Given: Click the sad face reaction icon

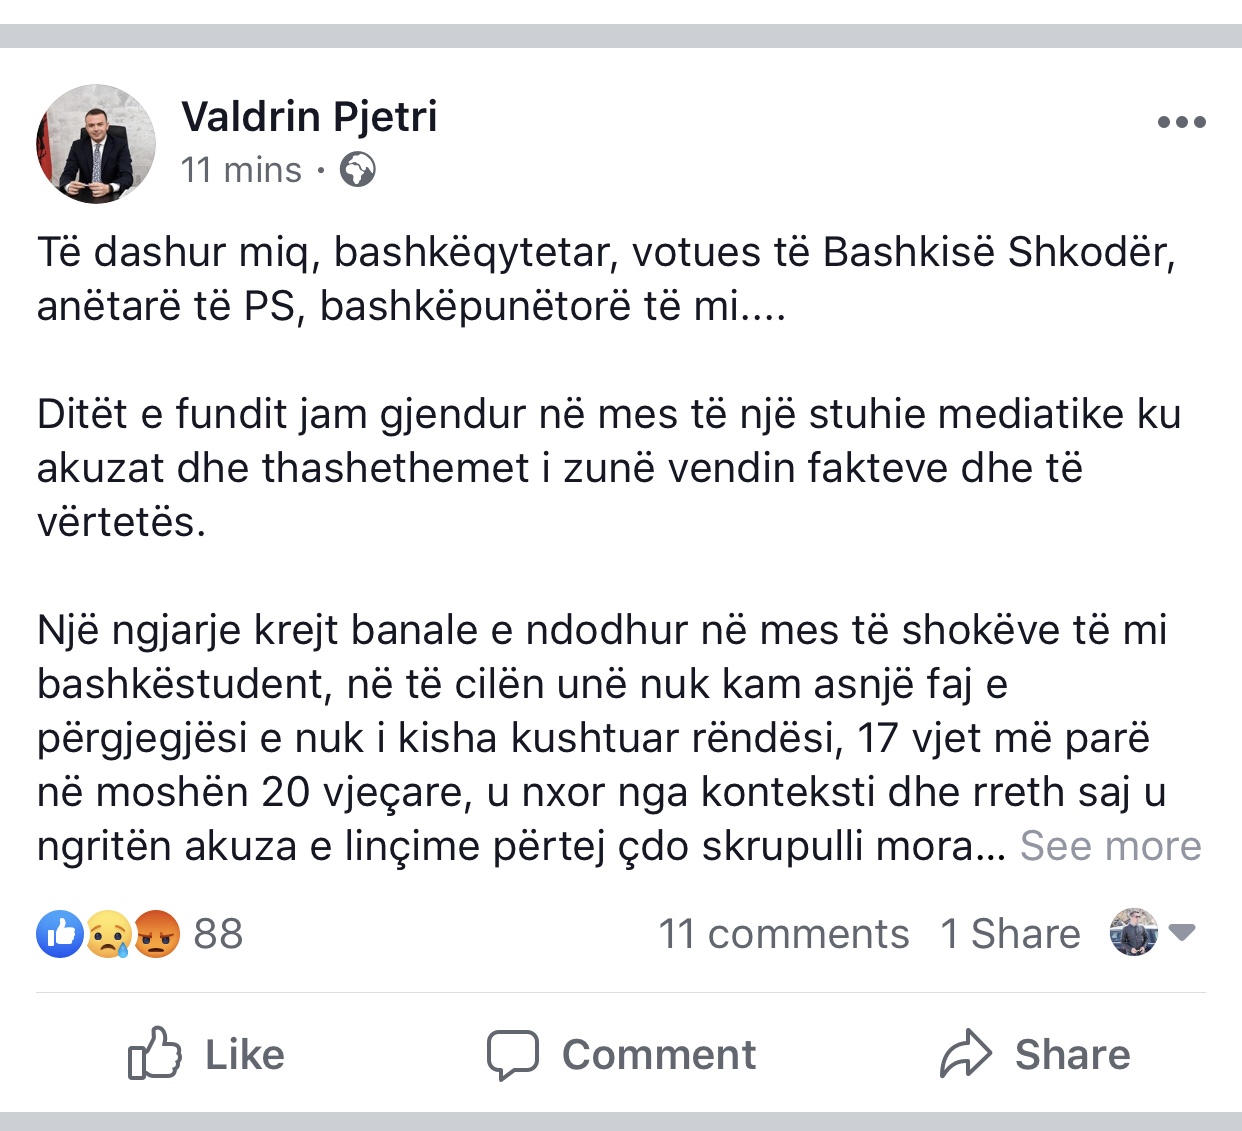Looking at the screenshot, I should (x=108, y=934).
